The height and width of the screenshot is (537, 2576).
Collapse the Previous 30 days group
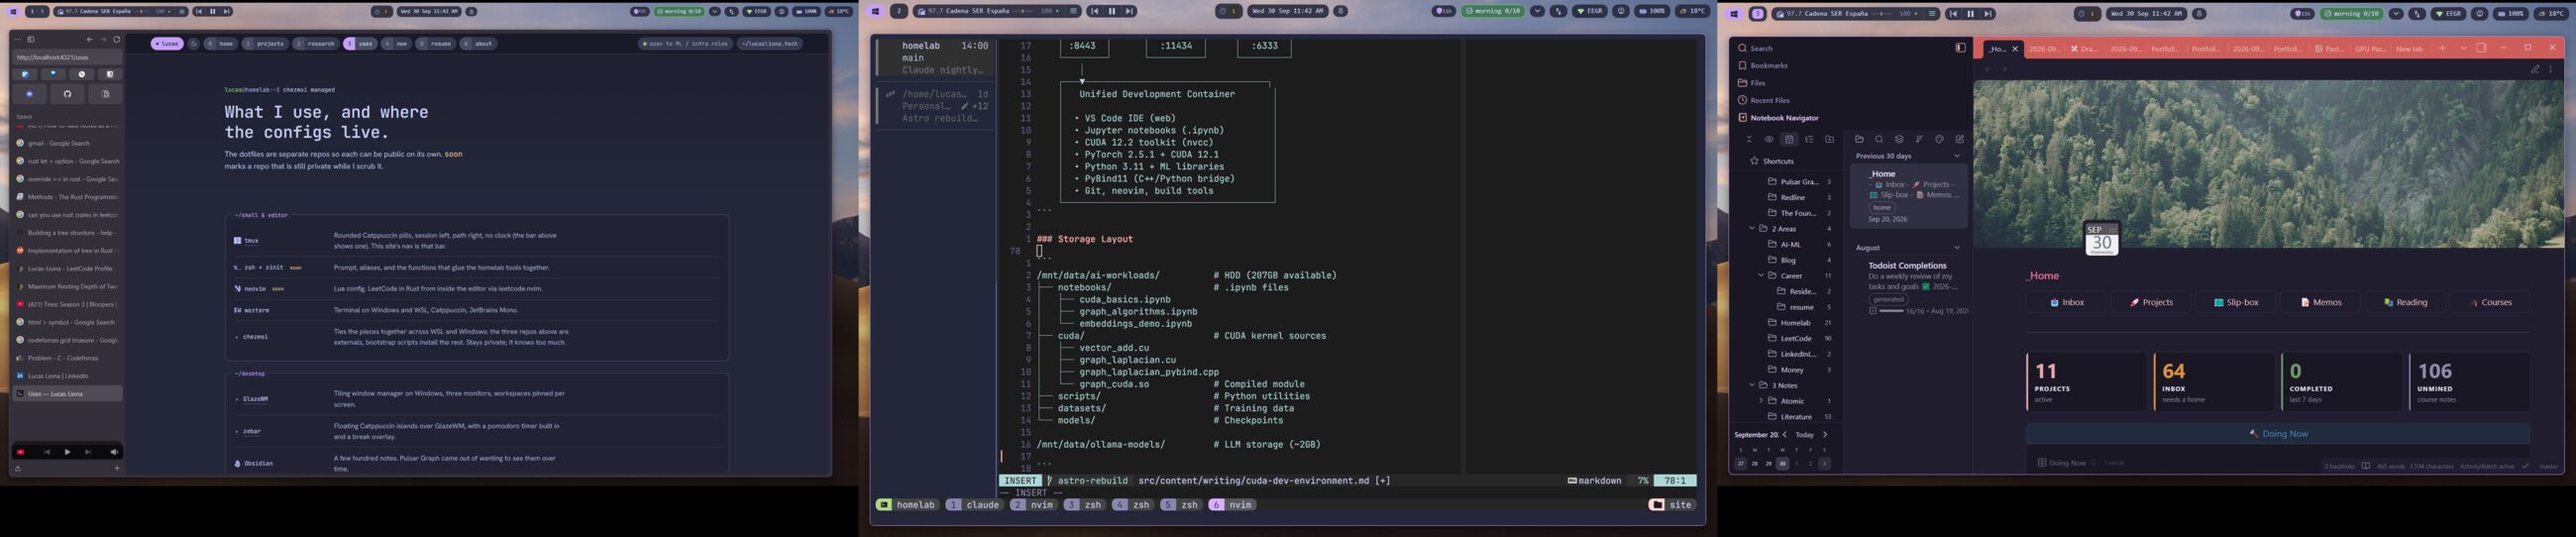point(1957,156)
